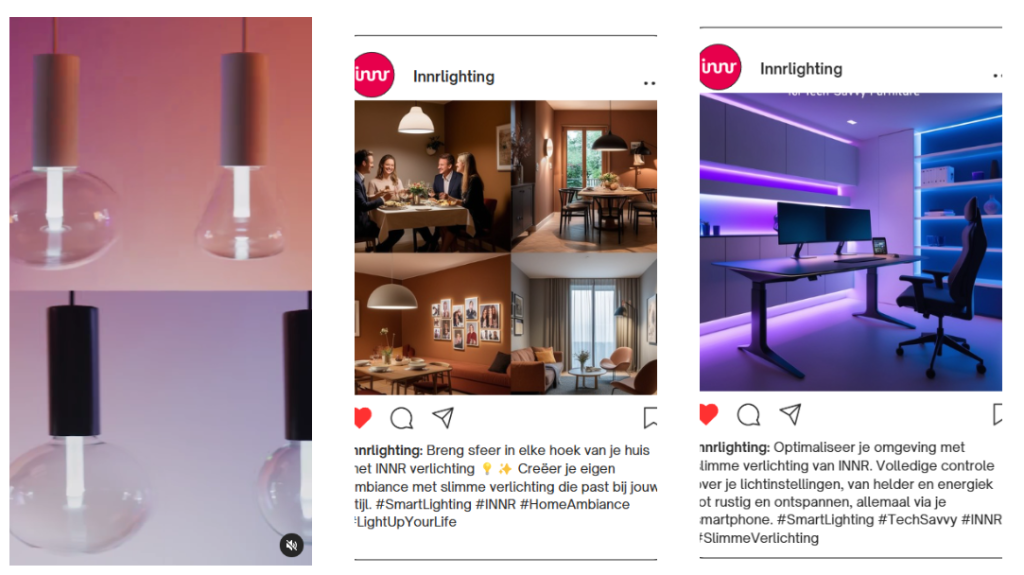Unlike the purple desk setup post

709,414
